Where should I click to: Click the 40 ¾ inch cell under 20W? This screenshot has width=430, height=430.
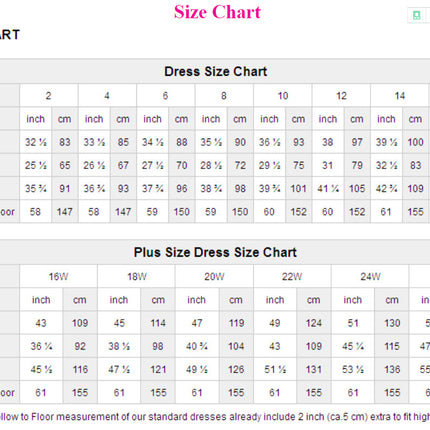[x=197, y=346]
